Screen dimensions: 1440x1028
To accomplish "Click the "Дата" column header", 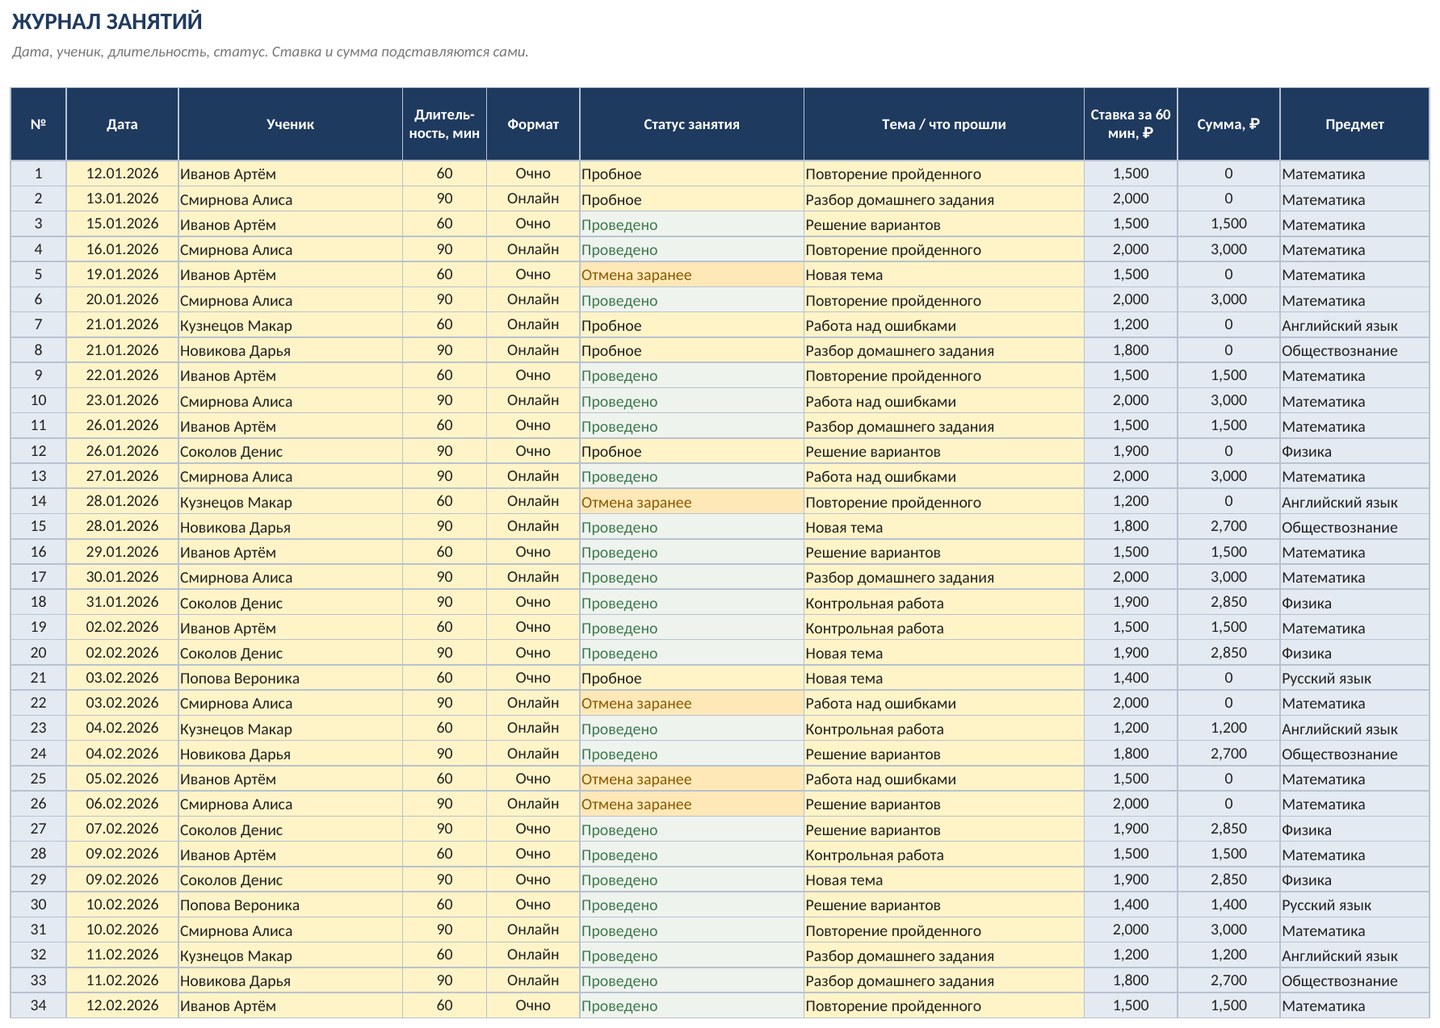I will (x=122, y=124).
